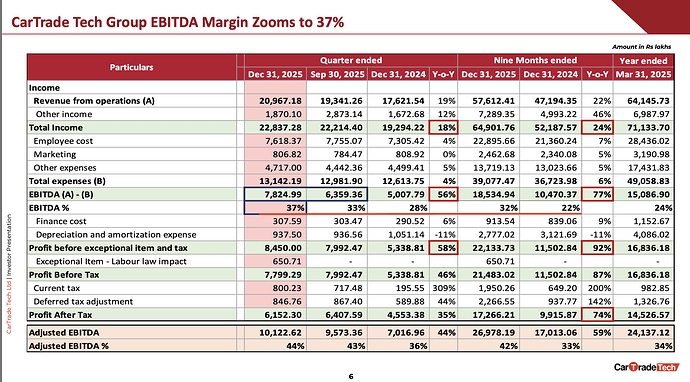690x382 pixels.
Task: Click the slide title about EBITDA Margin
Action: pos(177,22)
